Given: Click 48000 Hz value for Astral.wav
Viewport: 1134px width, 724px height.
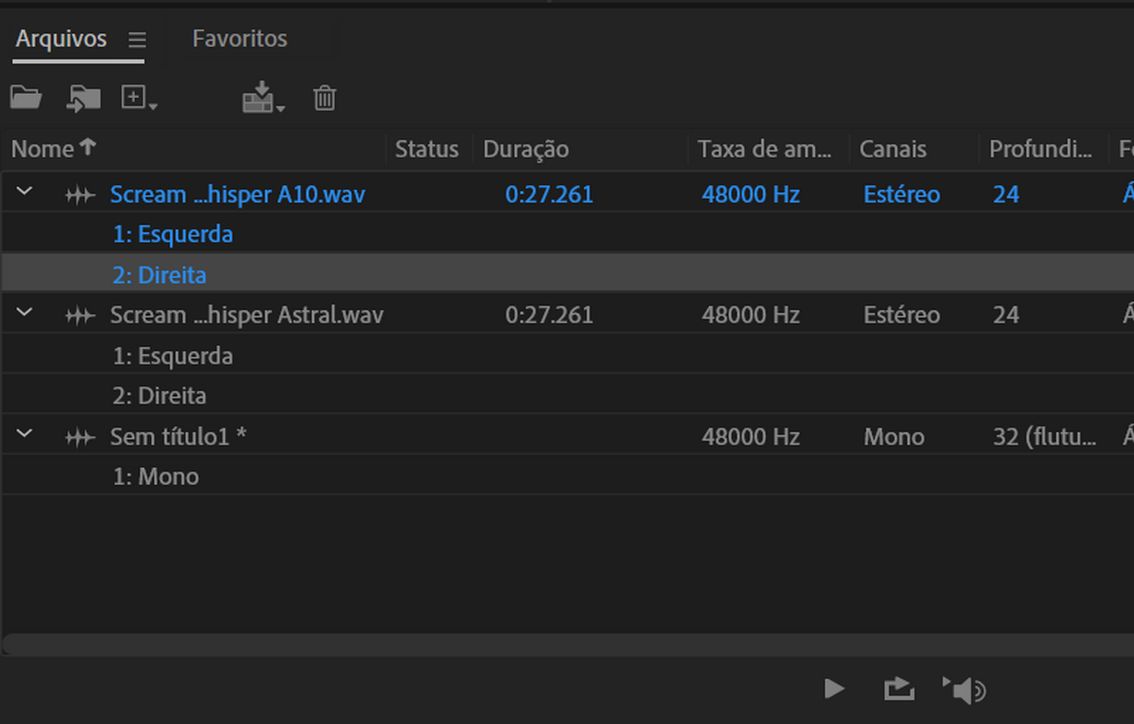Looking at the screenshot, I should 751,315.
